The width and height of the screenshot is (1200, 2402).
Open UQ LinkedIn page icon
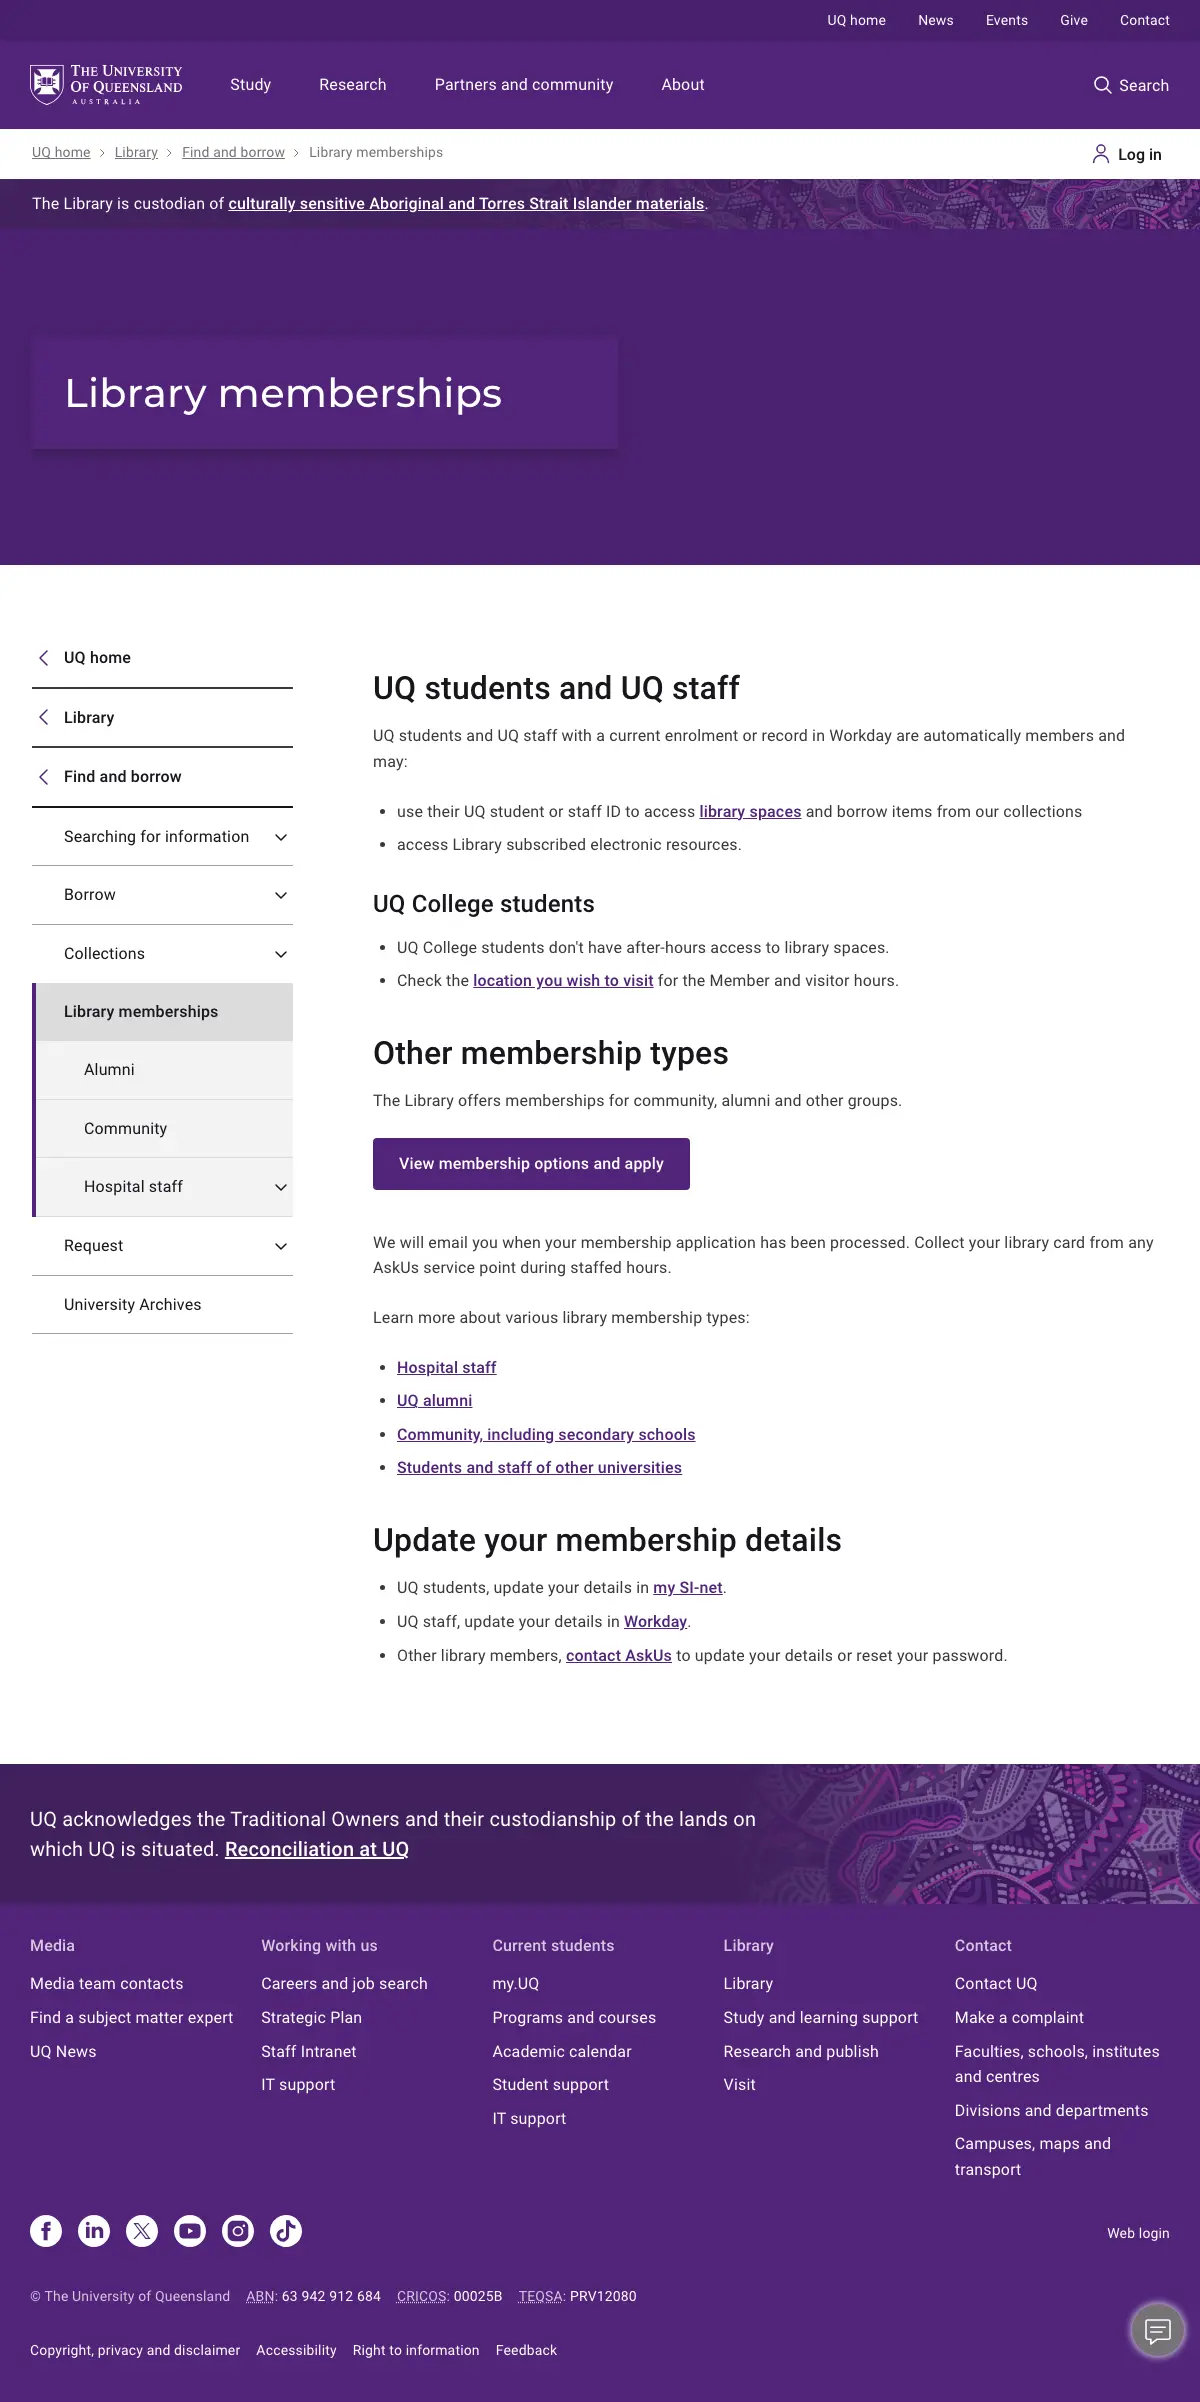pyautogui.click(x=94, y=2231)
